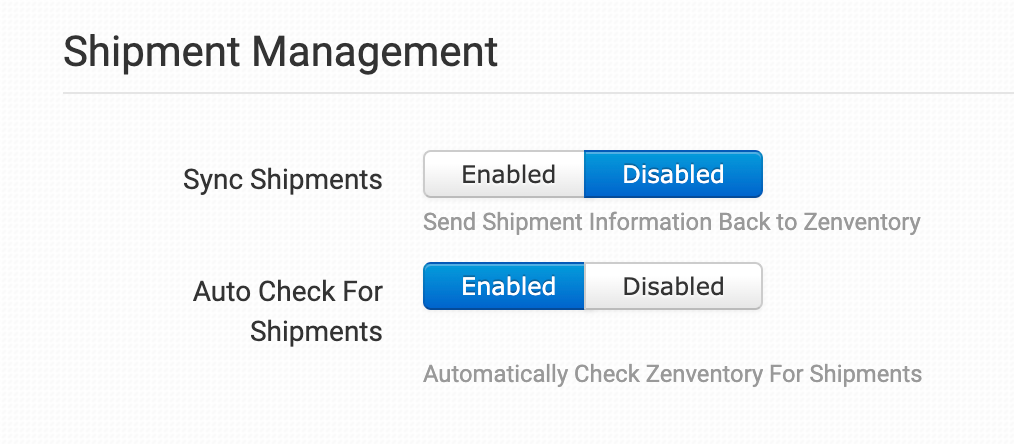Viewport: 1014px width, 444px height.
Task: Click the Shipment Management heading
Action: 280,52
